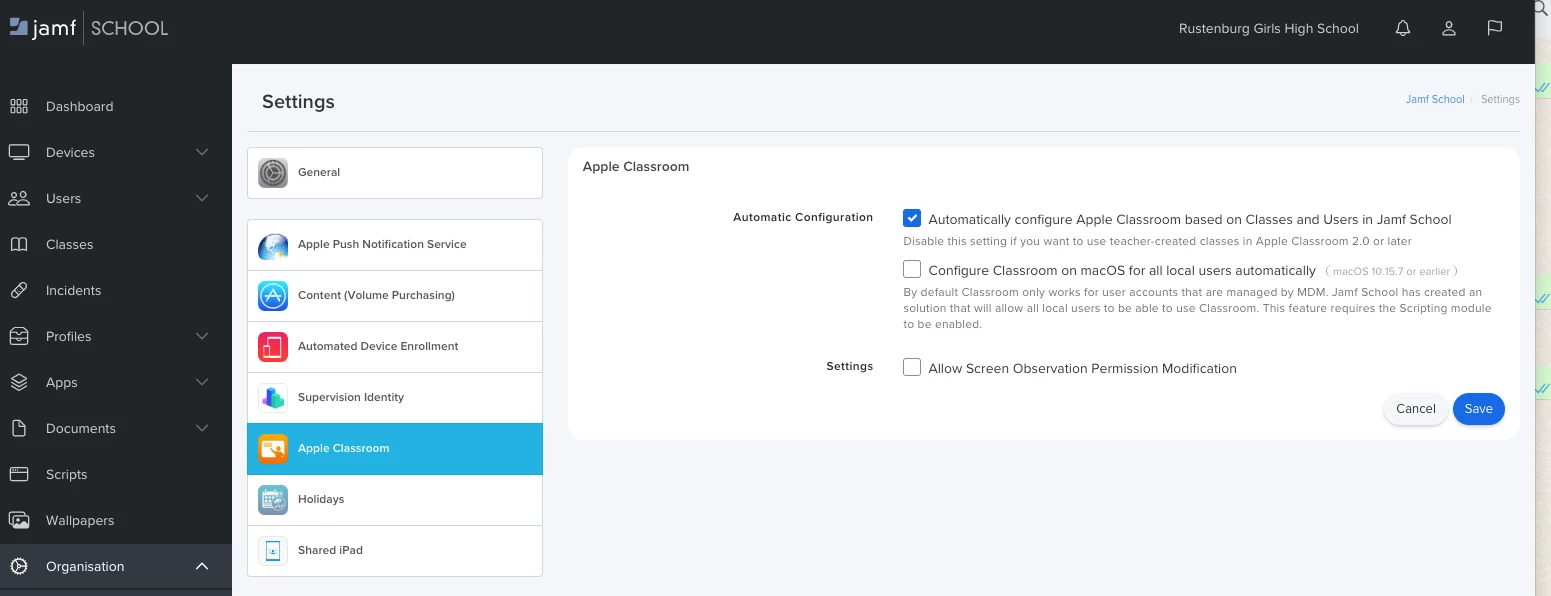Open the user account icon
This screenshot has height=596, width=1551.
pos(1449,29)
